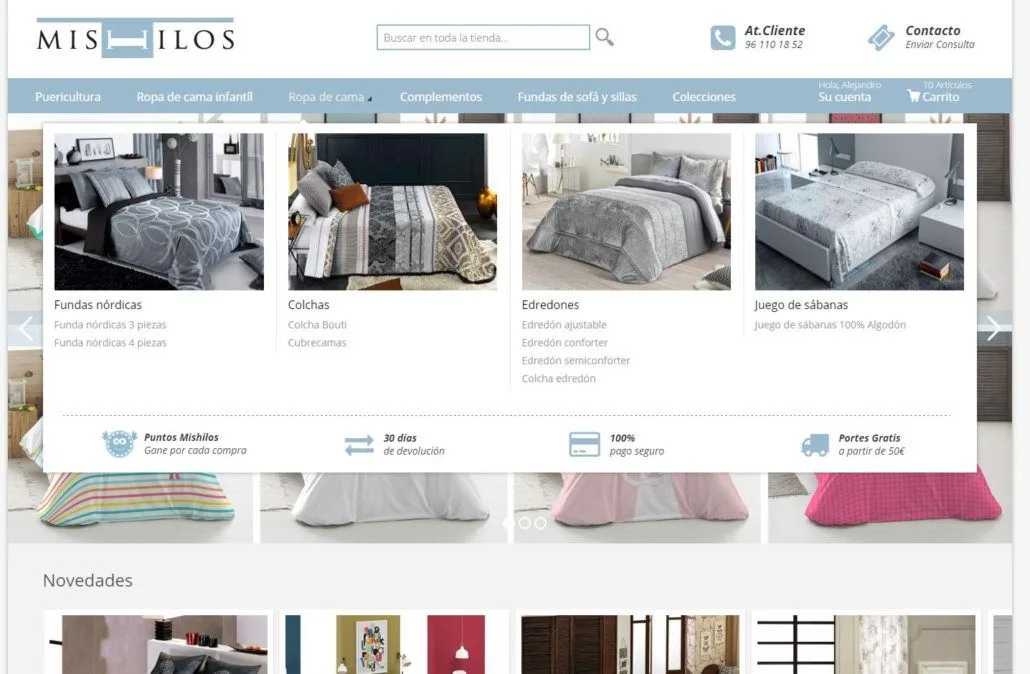Select the second carousel slide dot

524,523
